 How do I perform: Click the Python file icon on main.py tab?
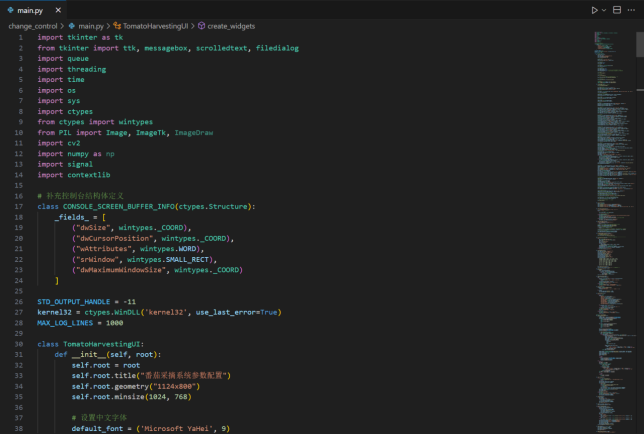pyautogui.click(x=11, y=10)
